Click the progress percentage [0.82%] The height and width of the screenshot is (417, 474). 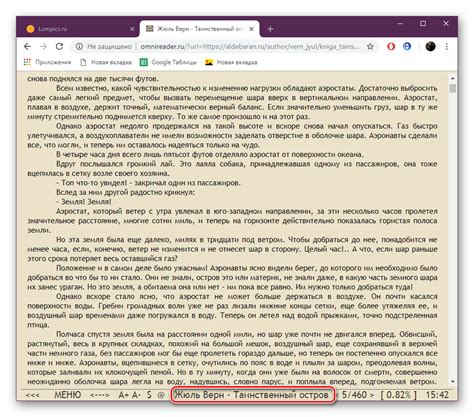tap(398, 395)
